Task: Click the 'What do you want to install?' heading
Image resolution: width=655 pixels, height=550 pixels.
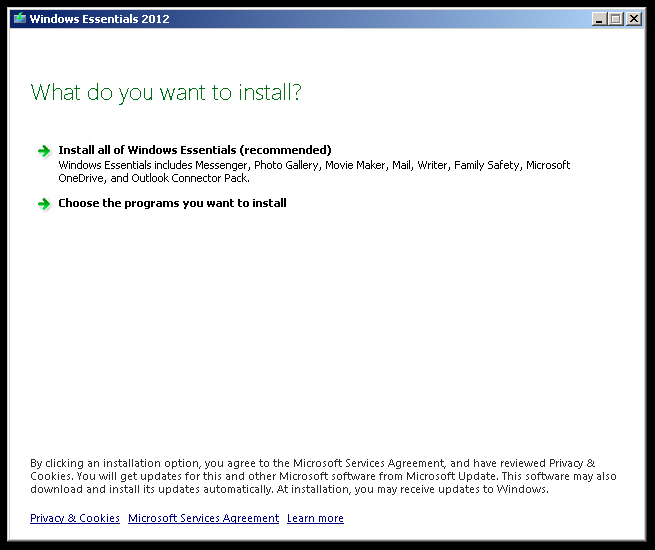Action: tap(166, 92)
